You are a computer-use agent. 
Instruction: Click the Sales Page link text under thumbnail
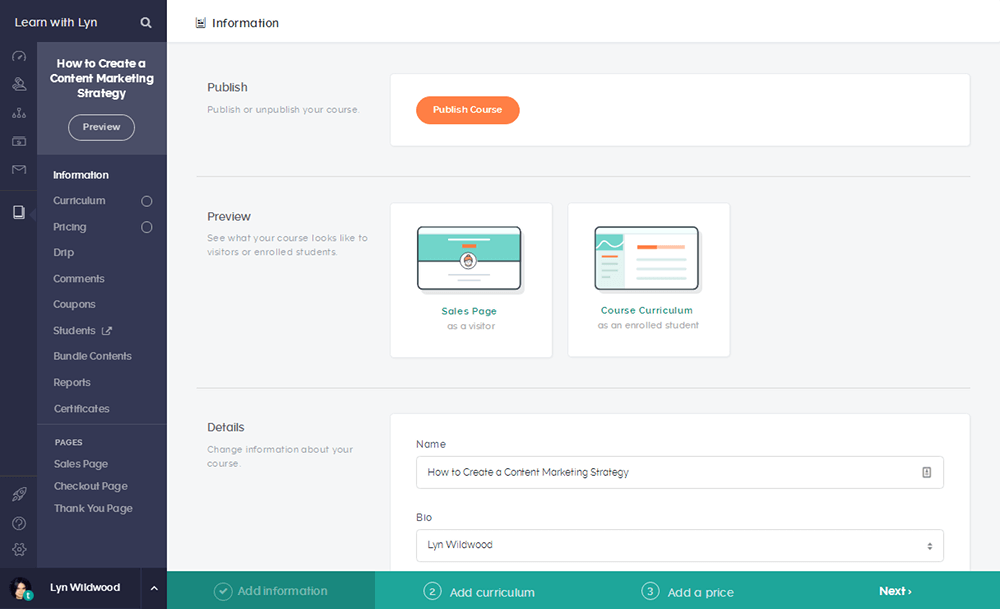click(x=469, y=311)
